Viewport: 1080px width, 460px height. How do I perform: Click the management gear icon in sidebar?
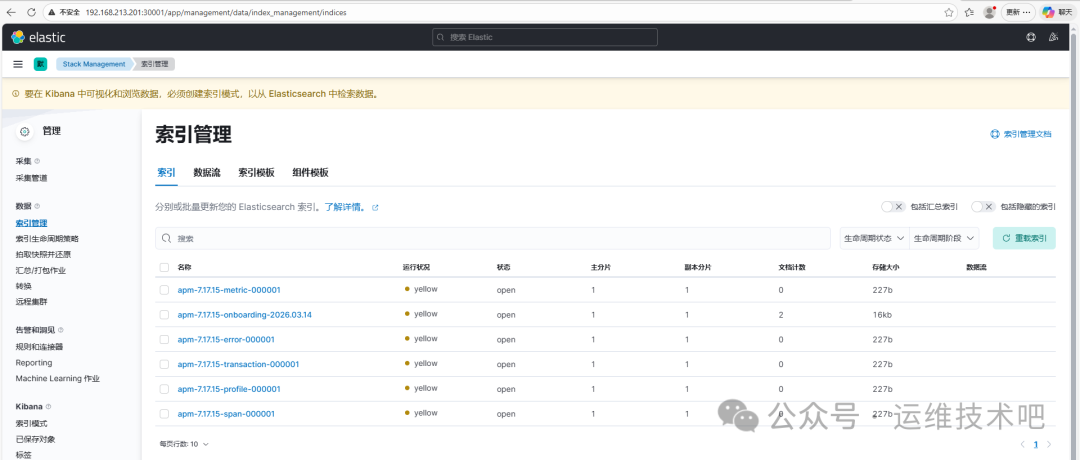click(25, 132)
